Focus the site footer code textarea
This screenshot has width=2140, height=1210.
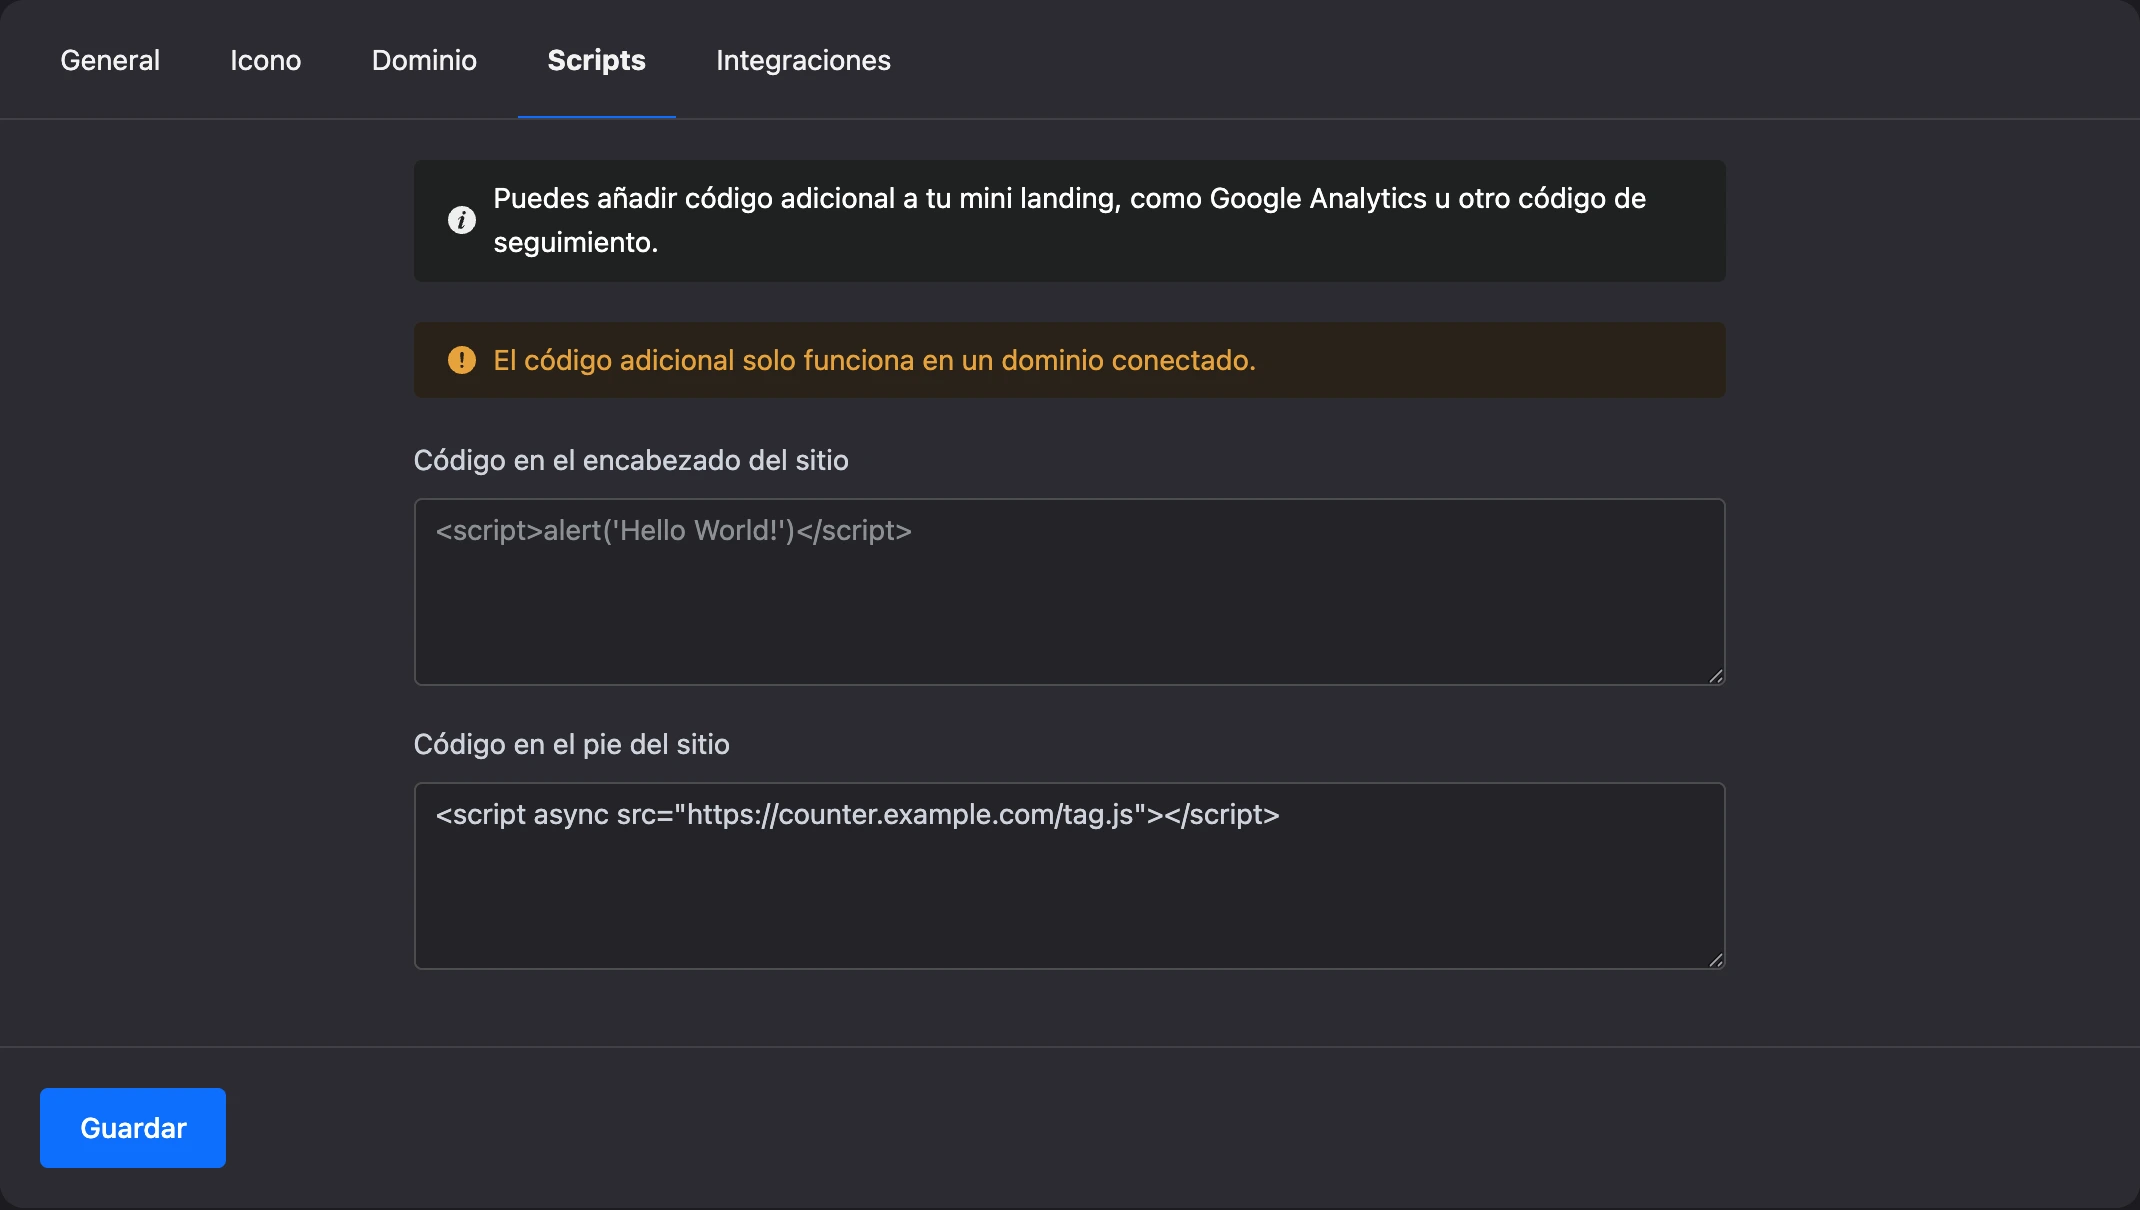coord(1070,876)
